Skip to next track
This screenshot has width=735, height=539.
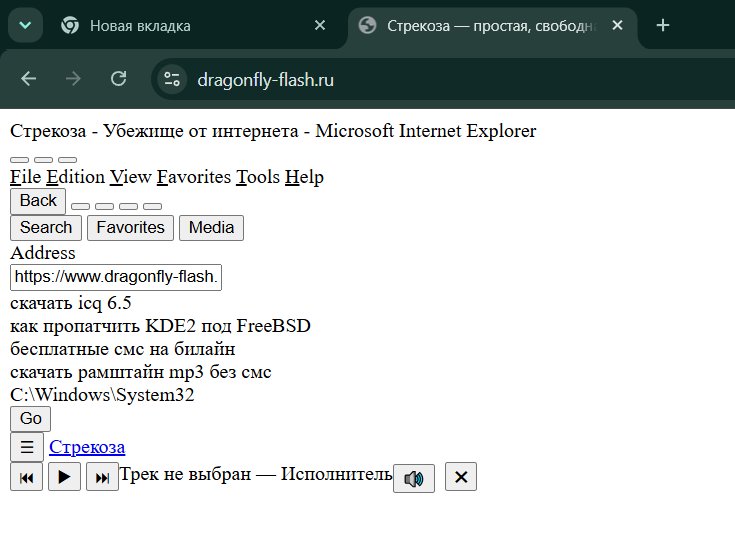[102, 477]
